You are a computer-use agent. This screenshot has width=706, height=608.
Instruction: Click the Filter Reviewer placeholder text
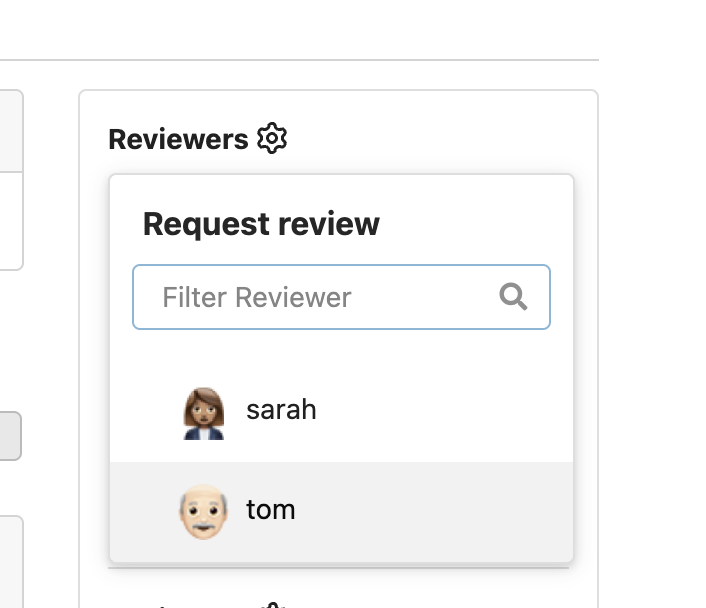click(x=257, y=297)
